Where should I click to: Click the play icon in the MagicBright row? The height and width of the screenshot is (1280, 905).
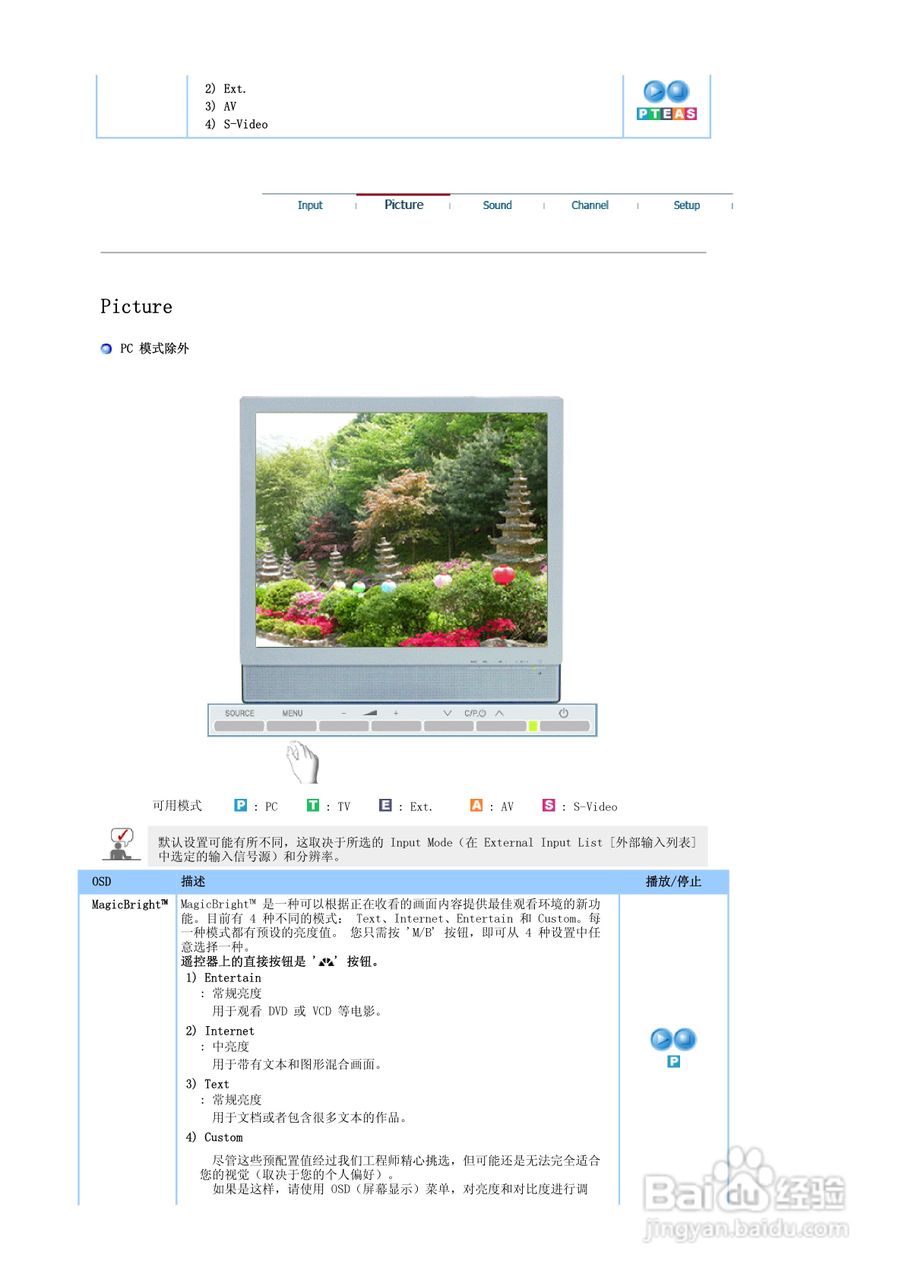click(x=662, y=1040)
